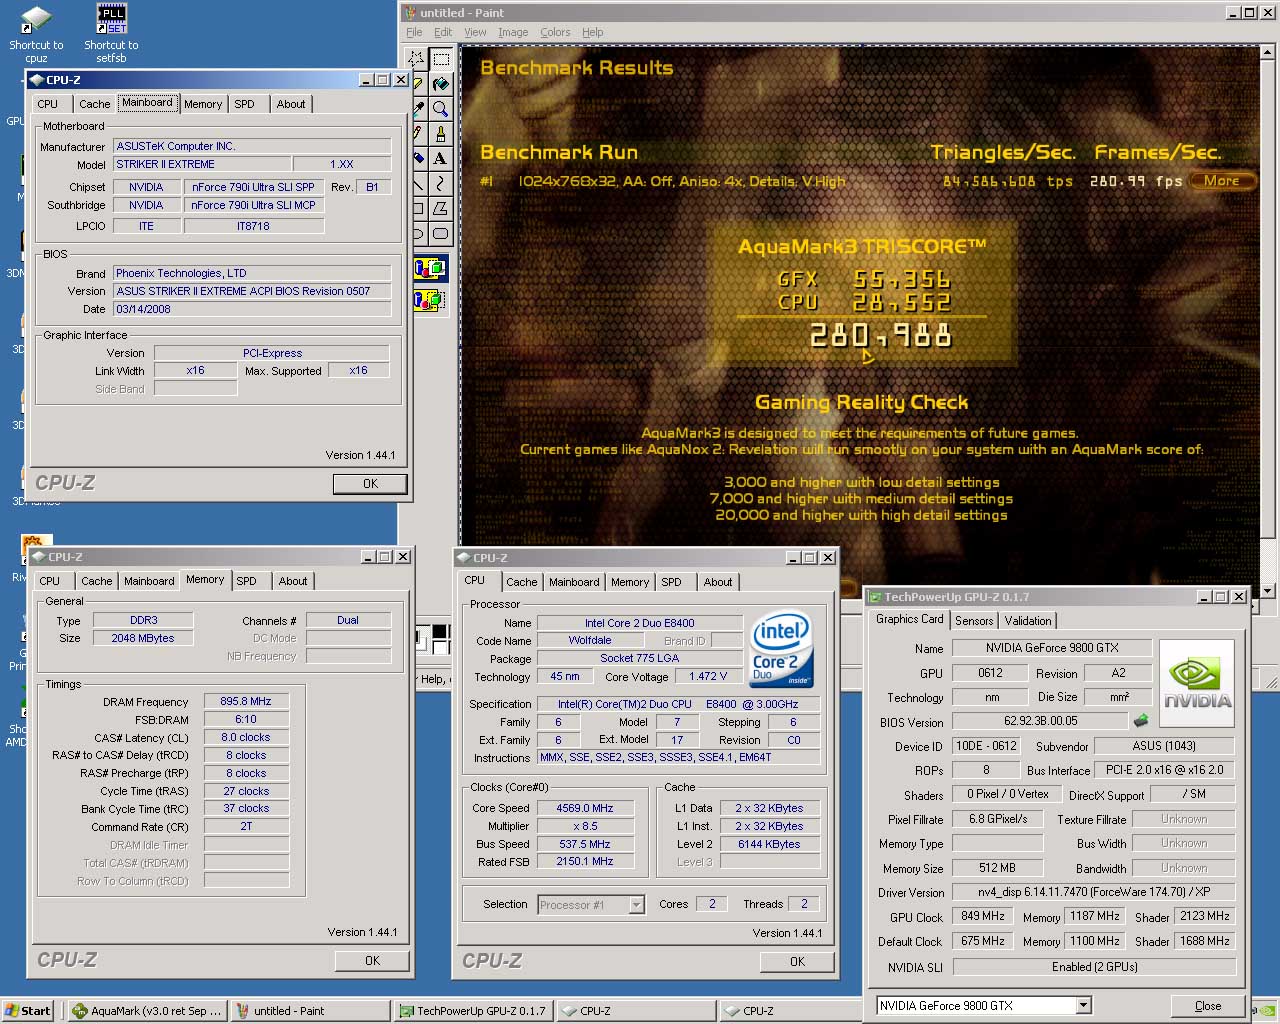Select the Magnifier tool in Paint
Viewport: 1280px width, 1024px height.
(440, 109)
